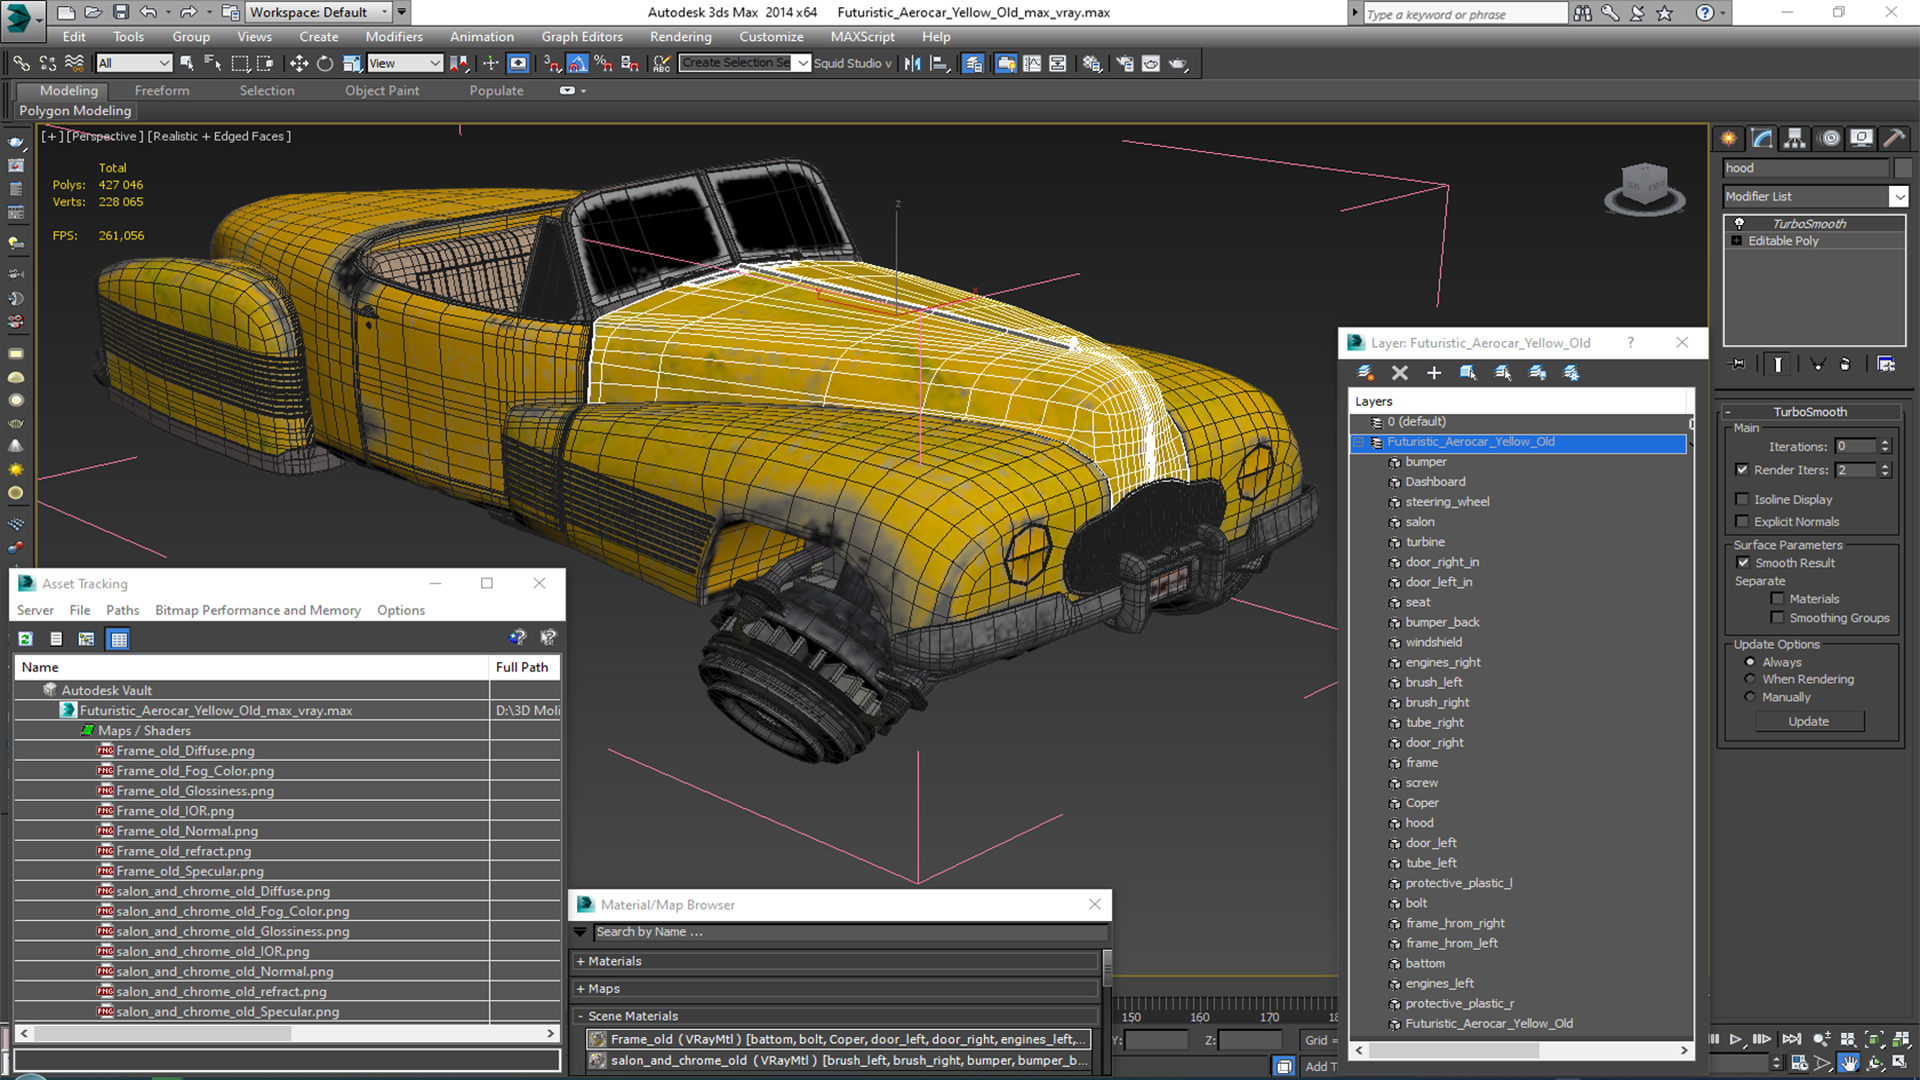Click the Pan View hand icon

tap(1849, 1064)
